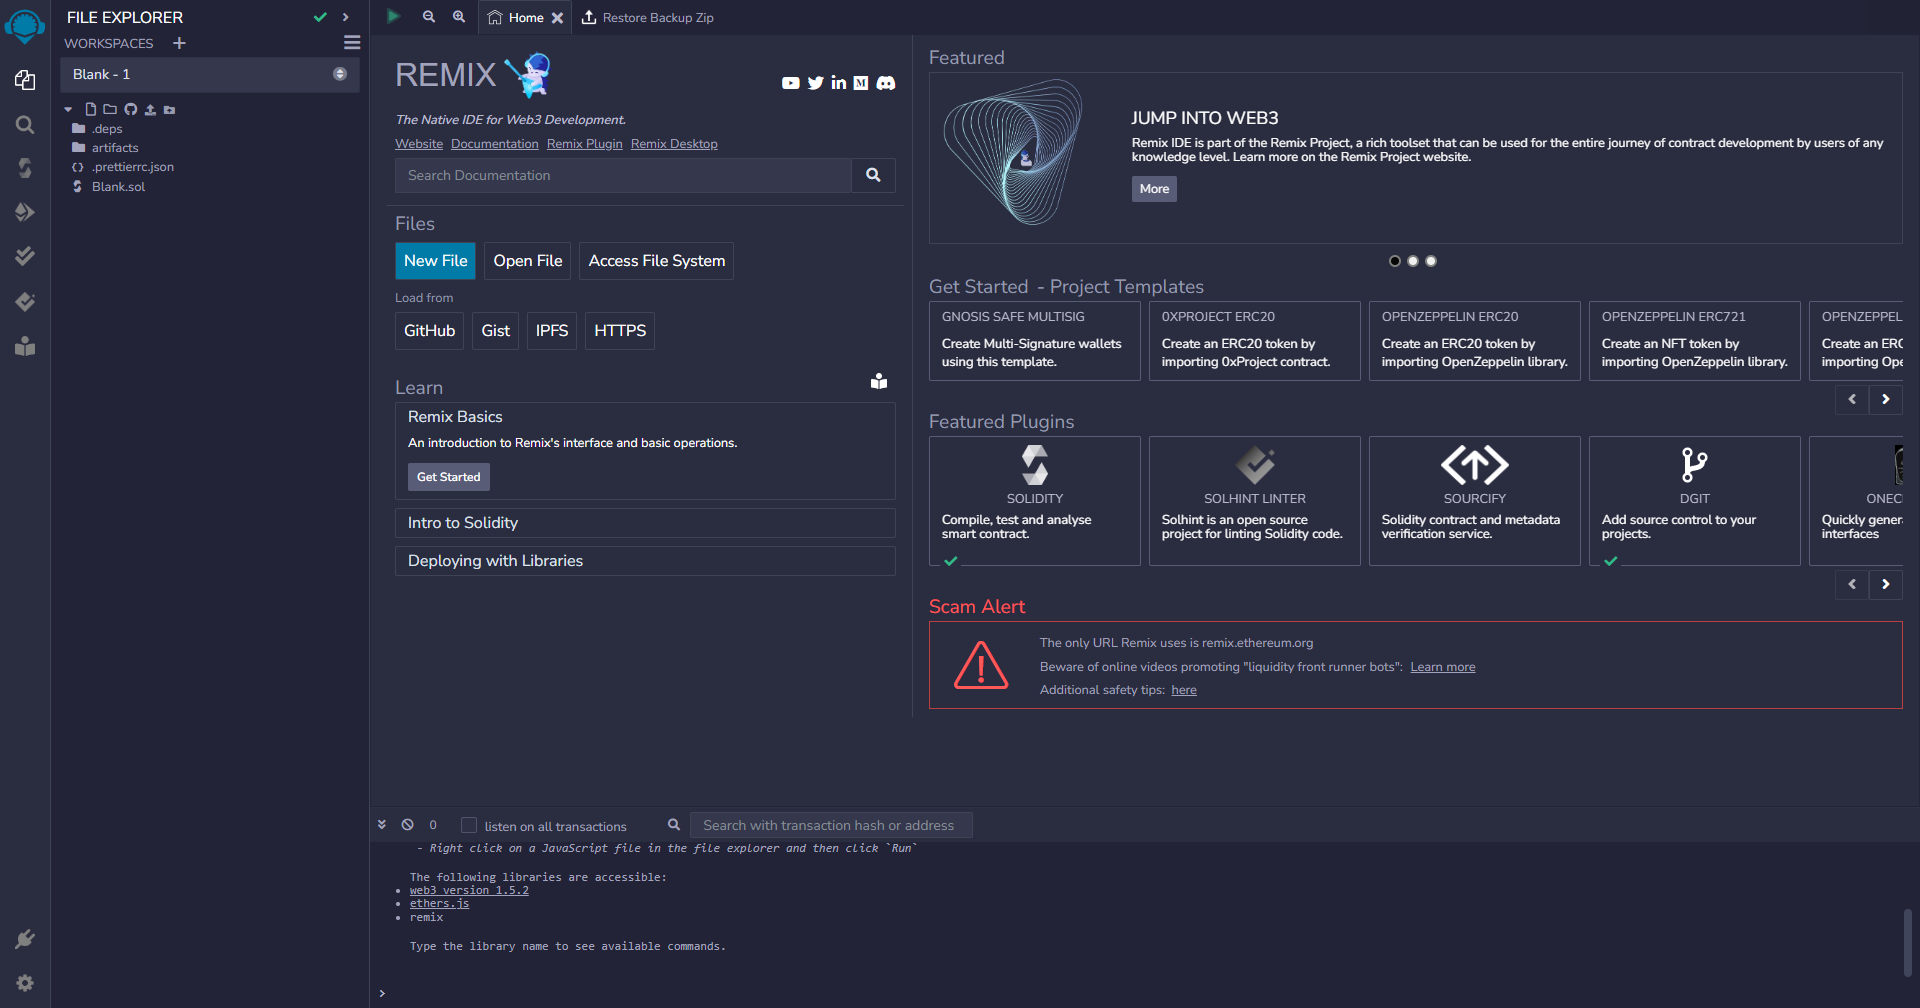Screen dimensions: 1920x1008
Task: Select first Featured carousel dot
Action: pos(1395,261)
